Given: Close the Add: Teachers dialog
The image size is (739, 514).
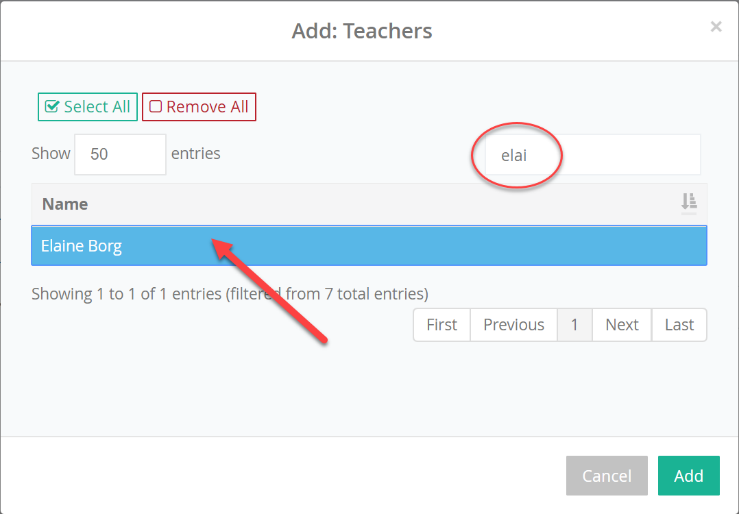Looking at the screenshot, I should (716, 27).
